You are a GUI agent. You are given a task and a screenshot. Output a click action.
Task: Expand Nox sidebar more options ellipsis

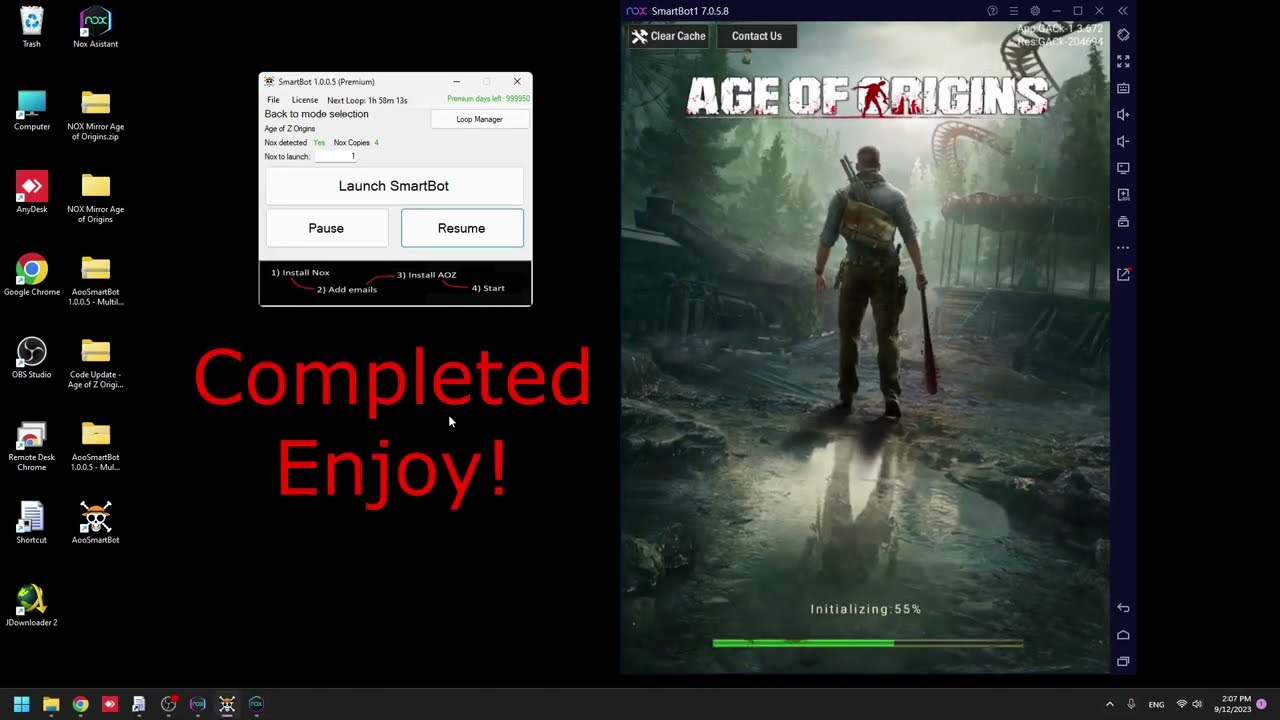[x=1123, y=247]
